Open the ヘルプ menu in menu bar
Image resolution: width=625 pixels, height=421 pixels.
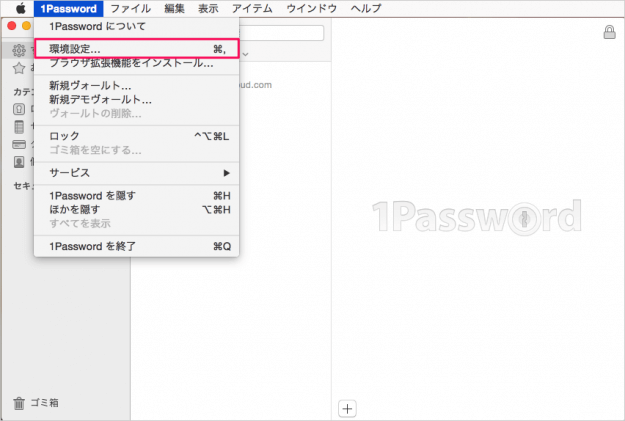365,8
